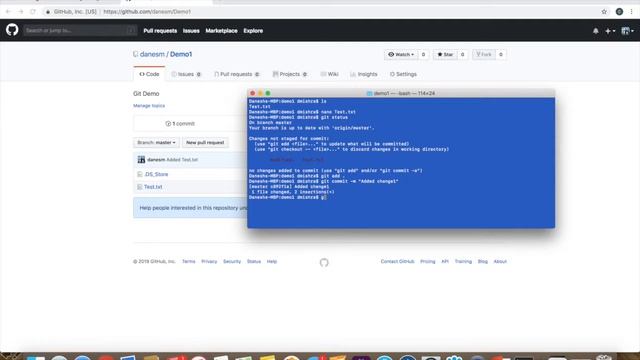This screenshot has width=640, height=360.
Task: Minimize the terminal window
Action: point(260,93)
